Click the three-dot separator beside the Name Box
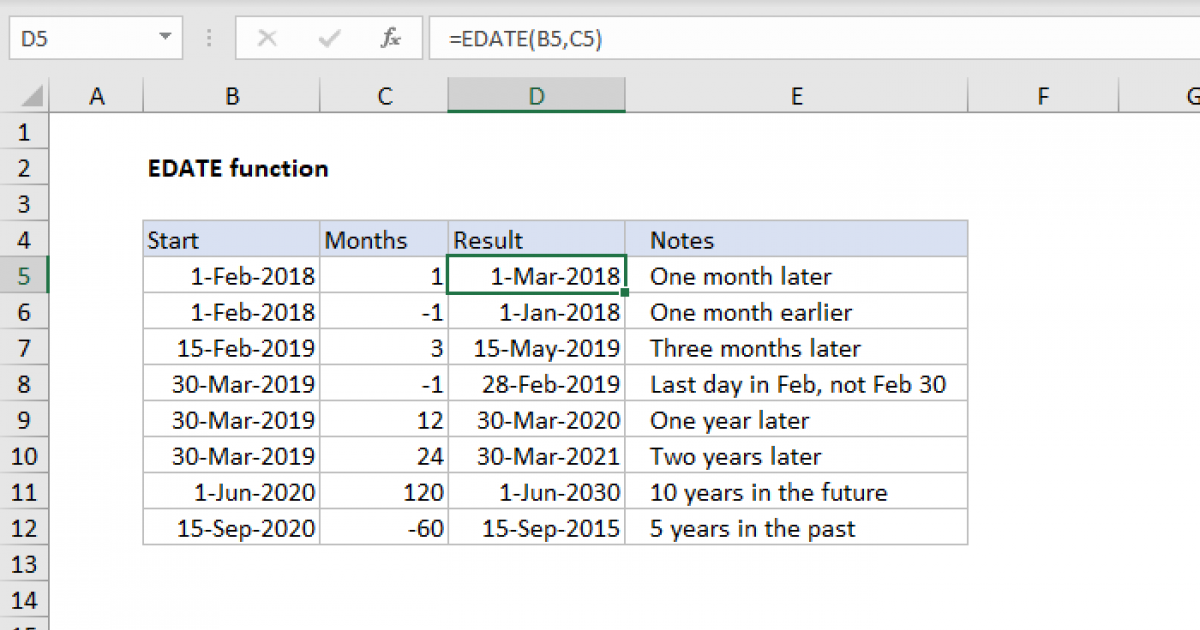Viewport: 1200px width, 630px height. (x=208, y=38)
